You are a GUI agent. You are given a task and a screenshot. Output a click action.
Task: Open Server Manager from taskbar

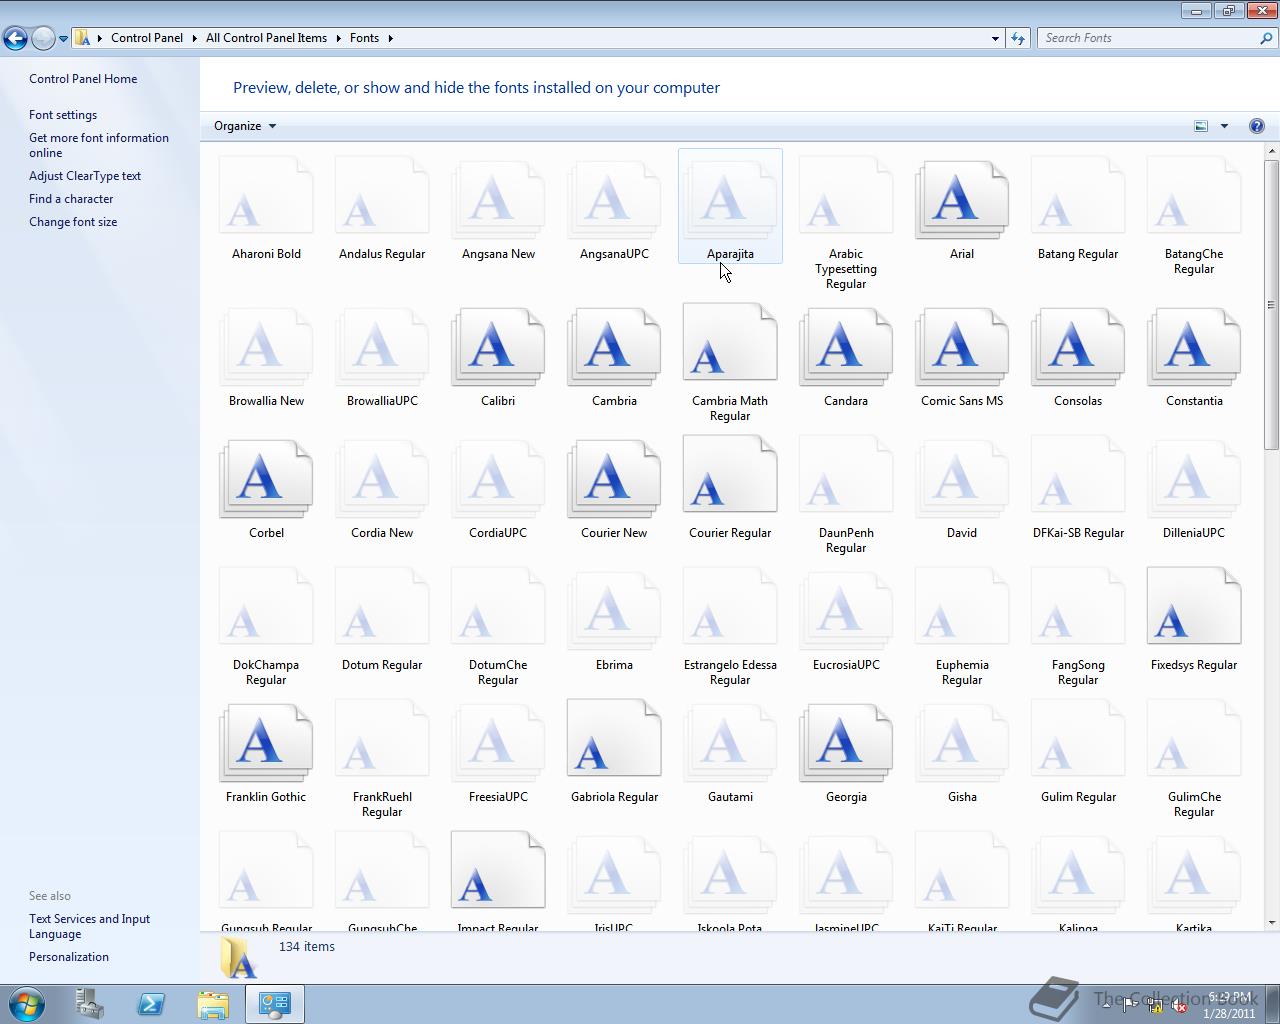(89, 1004)
